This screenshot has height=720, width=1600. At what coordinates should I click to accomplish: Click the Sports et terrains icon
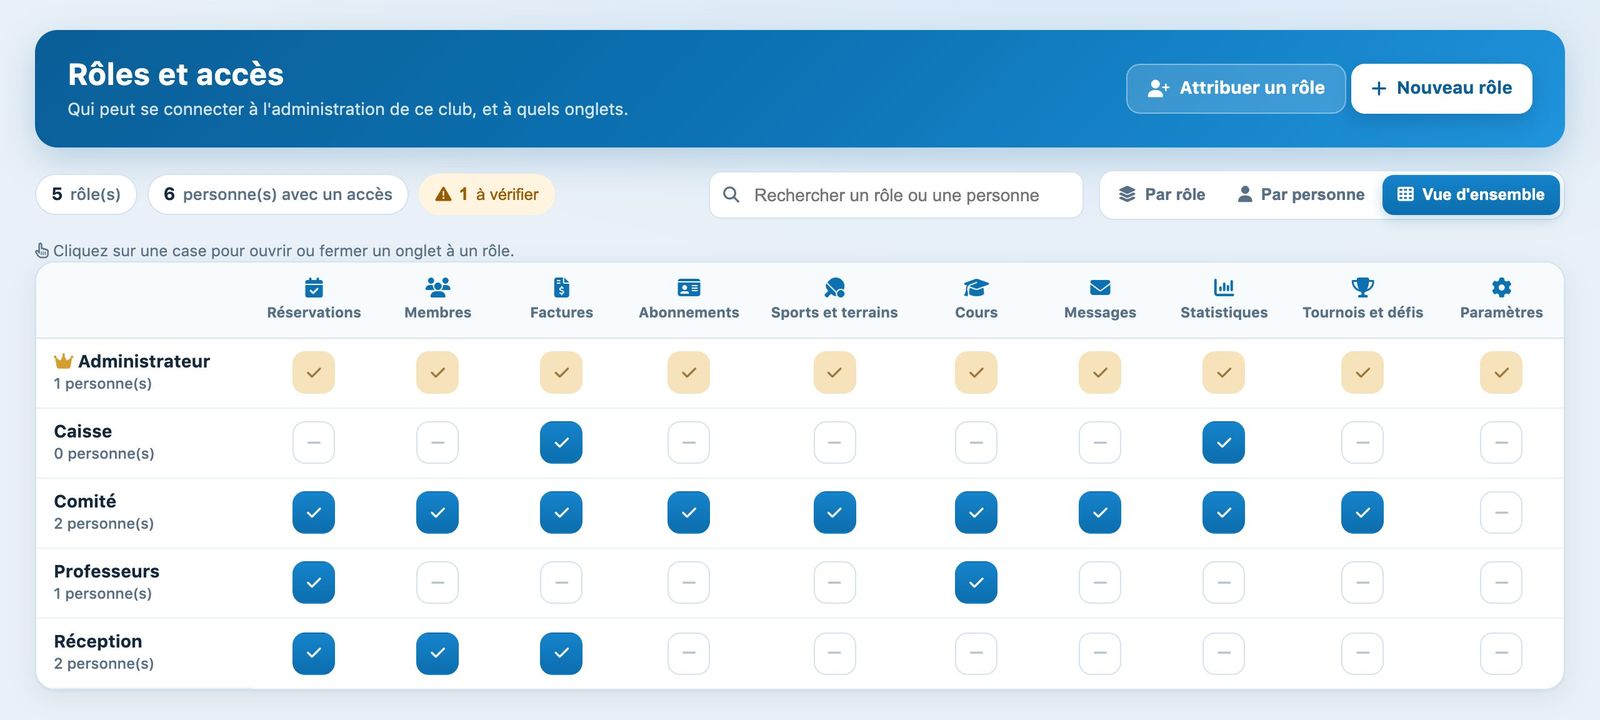[x=834, y=288]
